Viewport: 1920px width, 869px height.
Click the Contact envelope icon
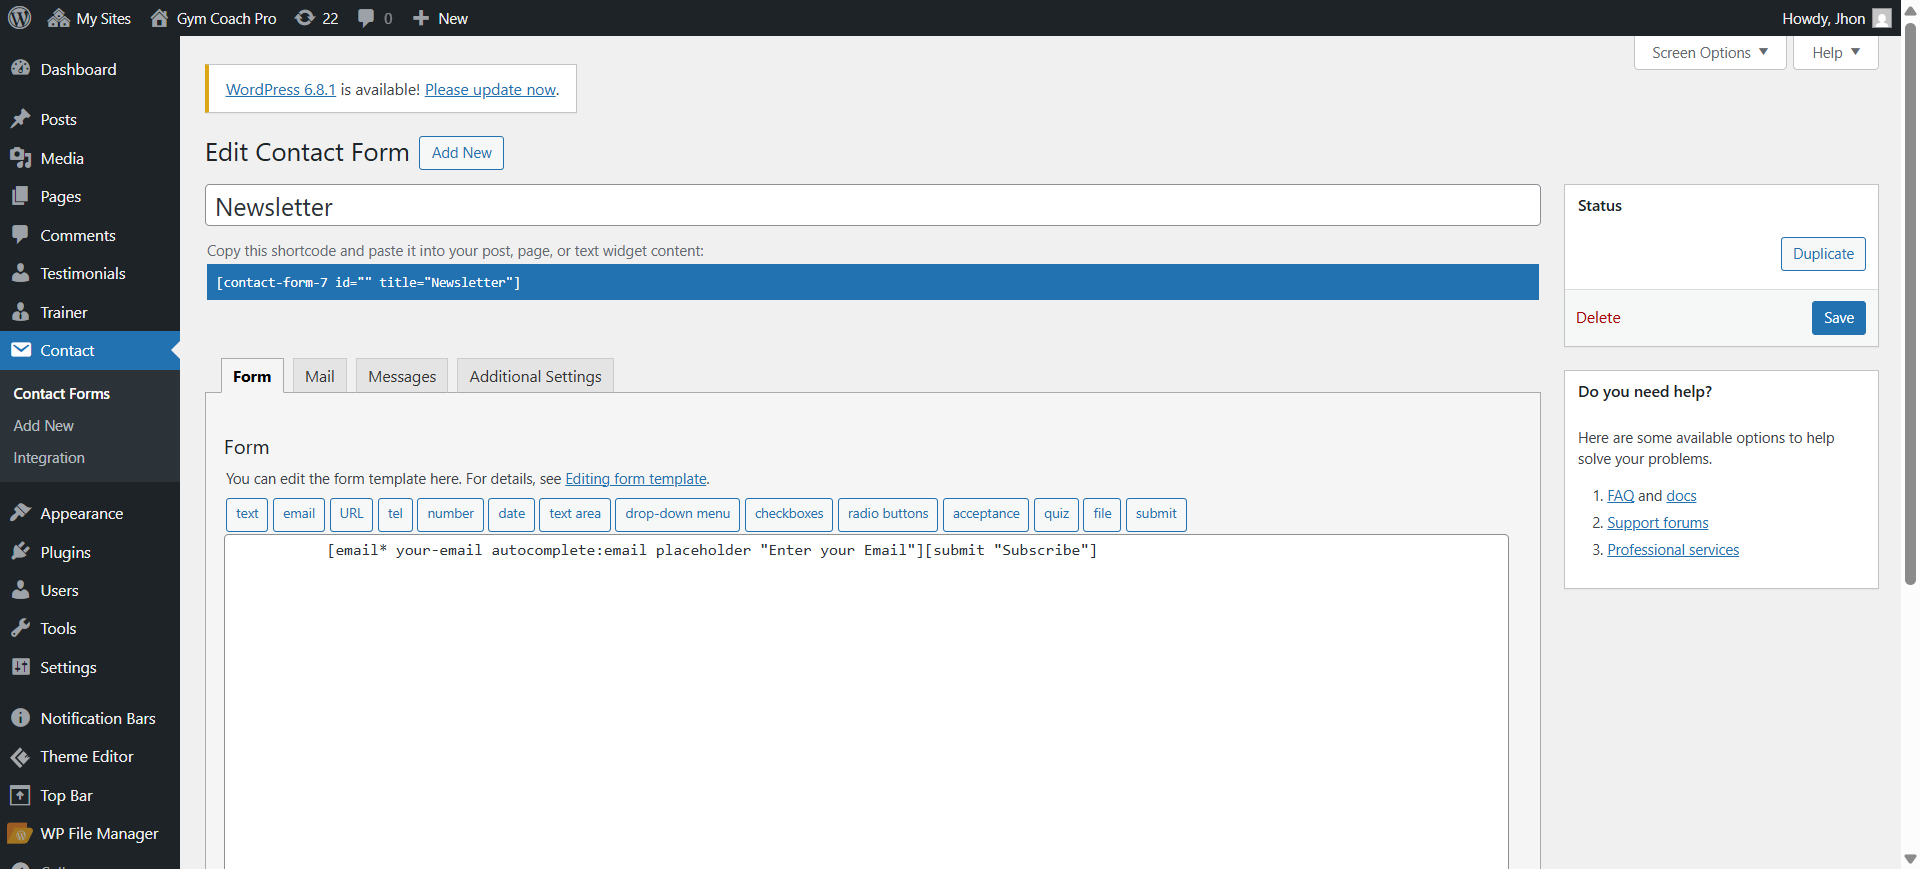pyautogui.click(x=21, y=350)
